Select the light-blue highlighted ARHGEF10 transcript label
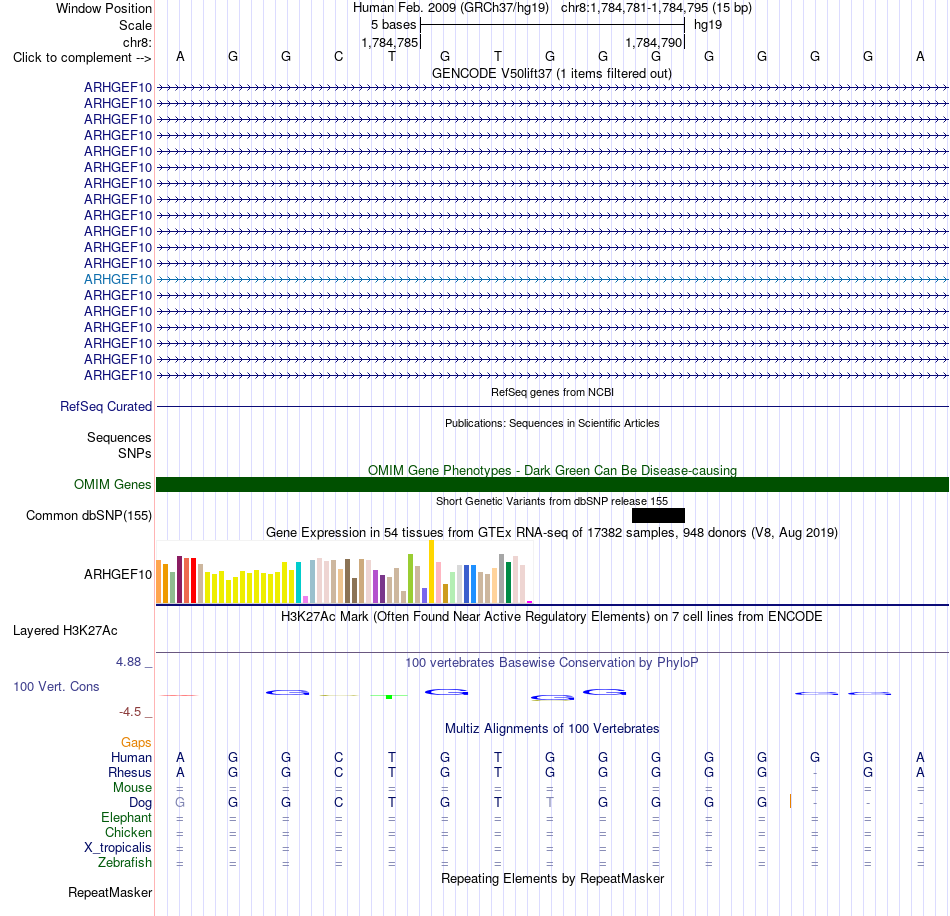950x916 pixels. point(118,279)
